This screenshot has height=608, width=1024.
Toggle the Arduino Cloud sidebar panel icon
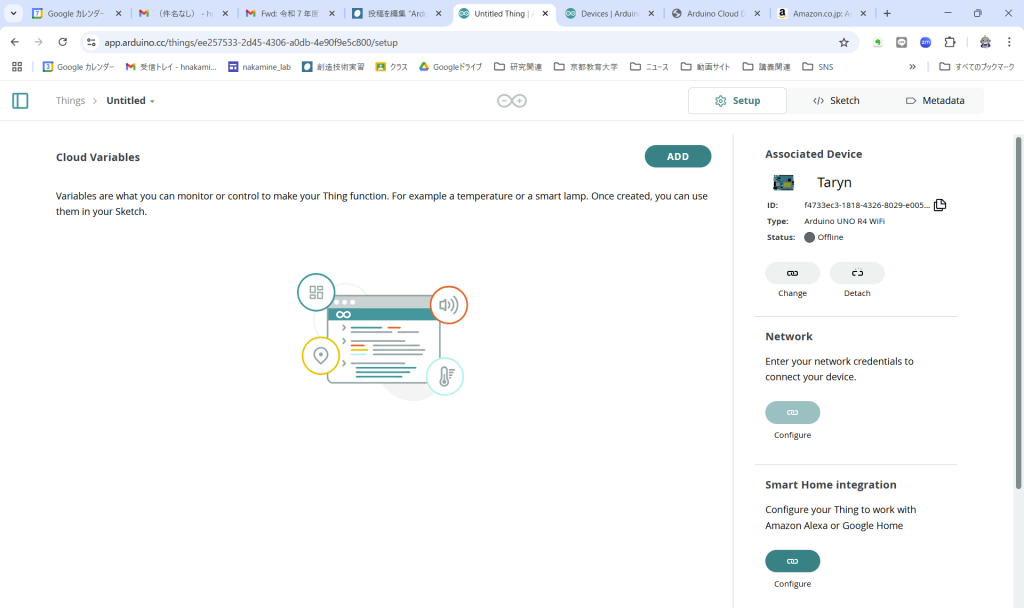[x=20, y=101]
